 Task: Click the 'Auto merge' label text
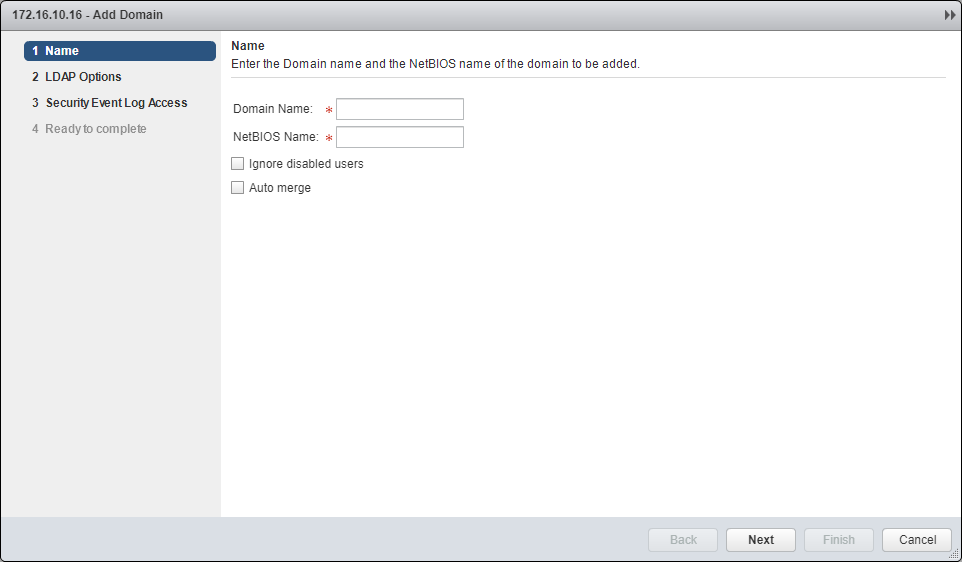pyautogui.click(x=280, y=188)
